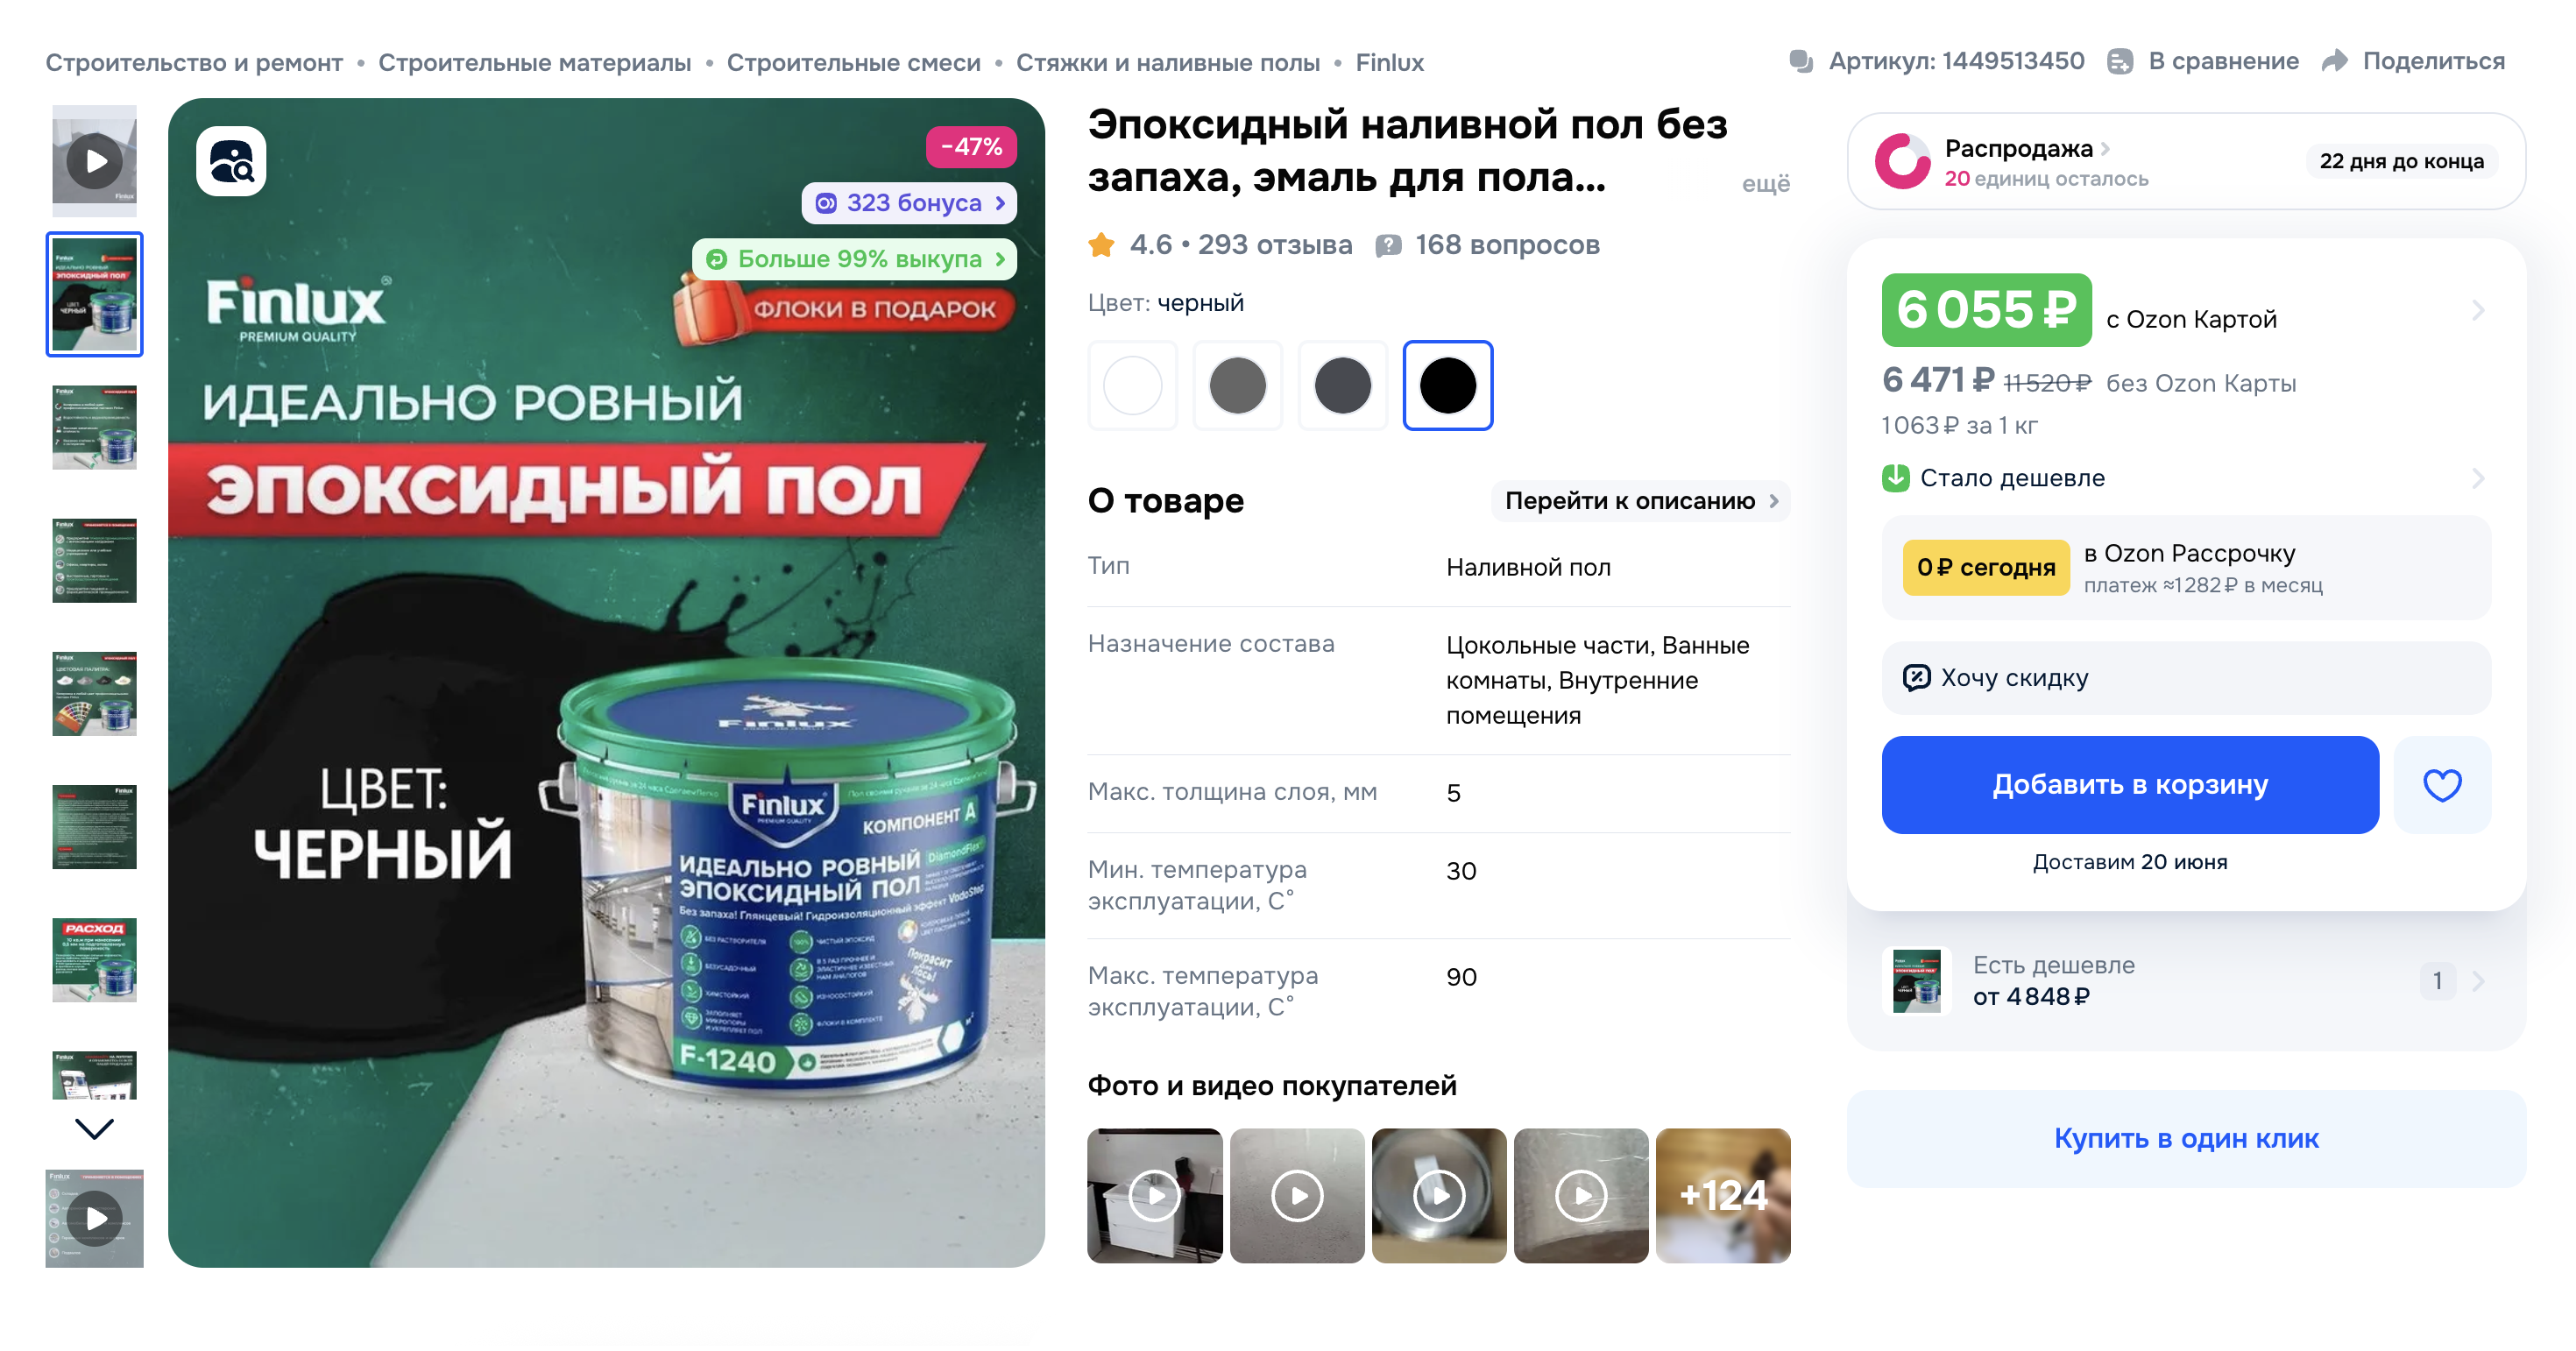
Task: Click the rating star icon
Action: tap(1101, 245)
